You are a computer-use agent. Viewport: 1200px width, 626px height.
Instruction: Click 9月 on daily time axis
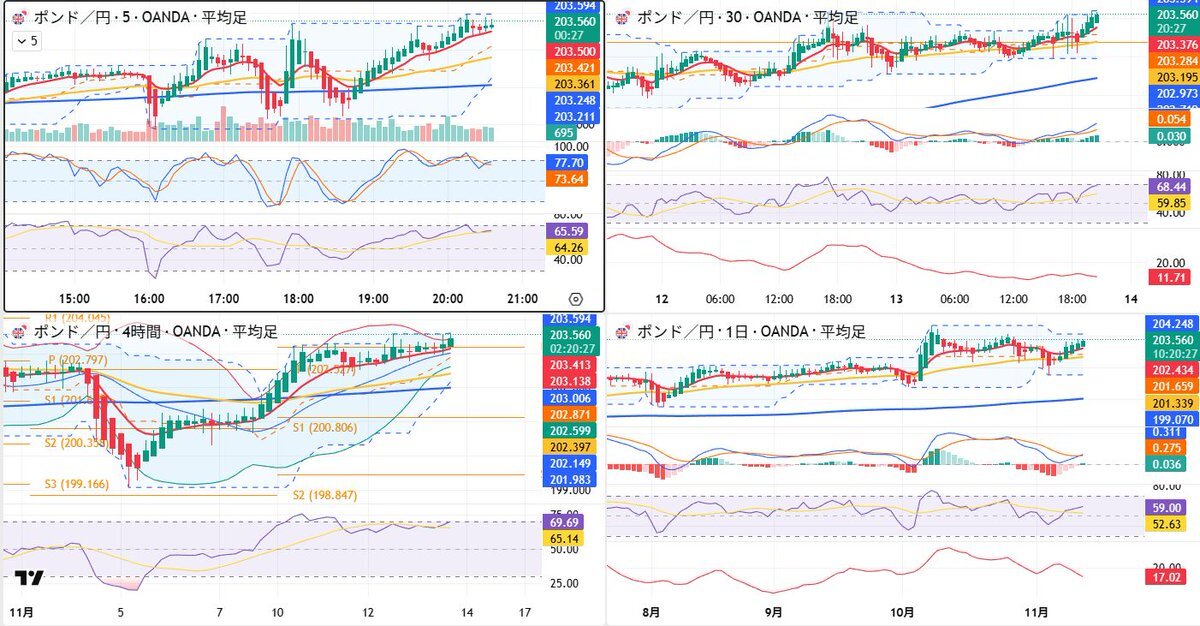pos(774,612)
